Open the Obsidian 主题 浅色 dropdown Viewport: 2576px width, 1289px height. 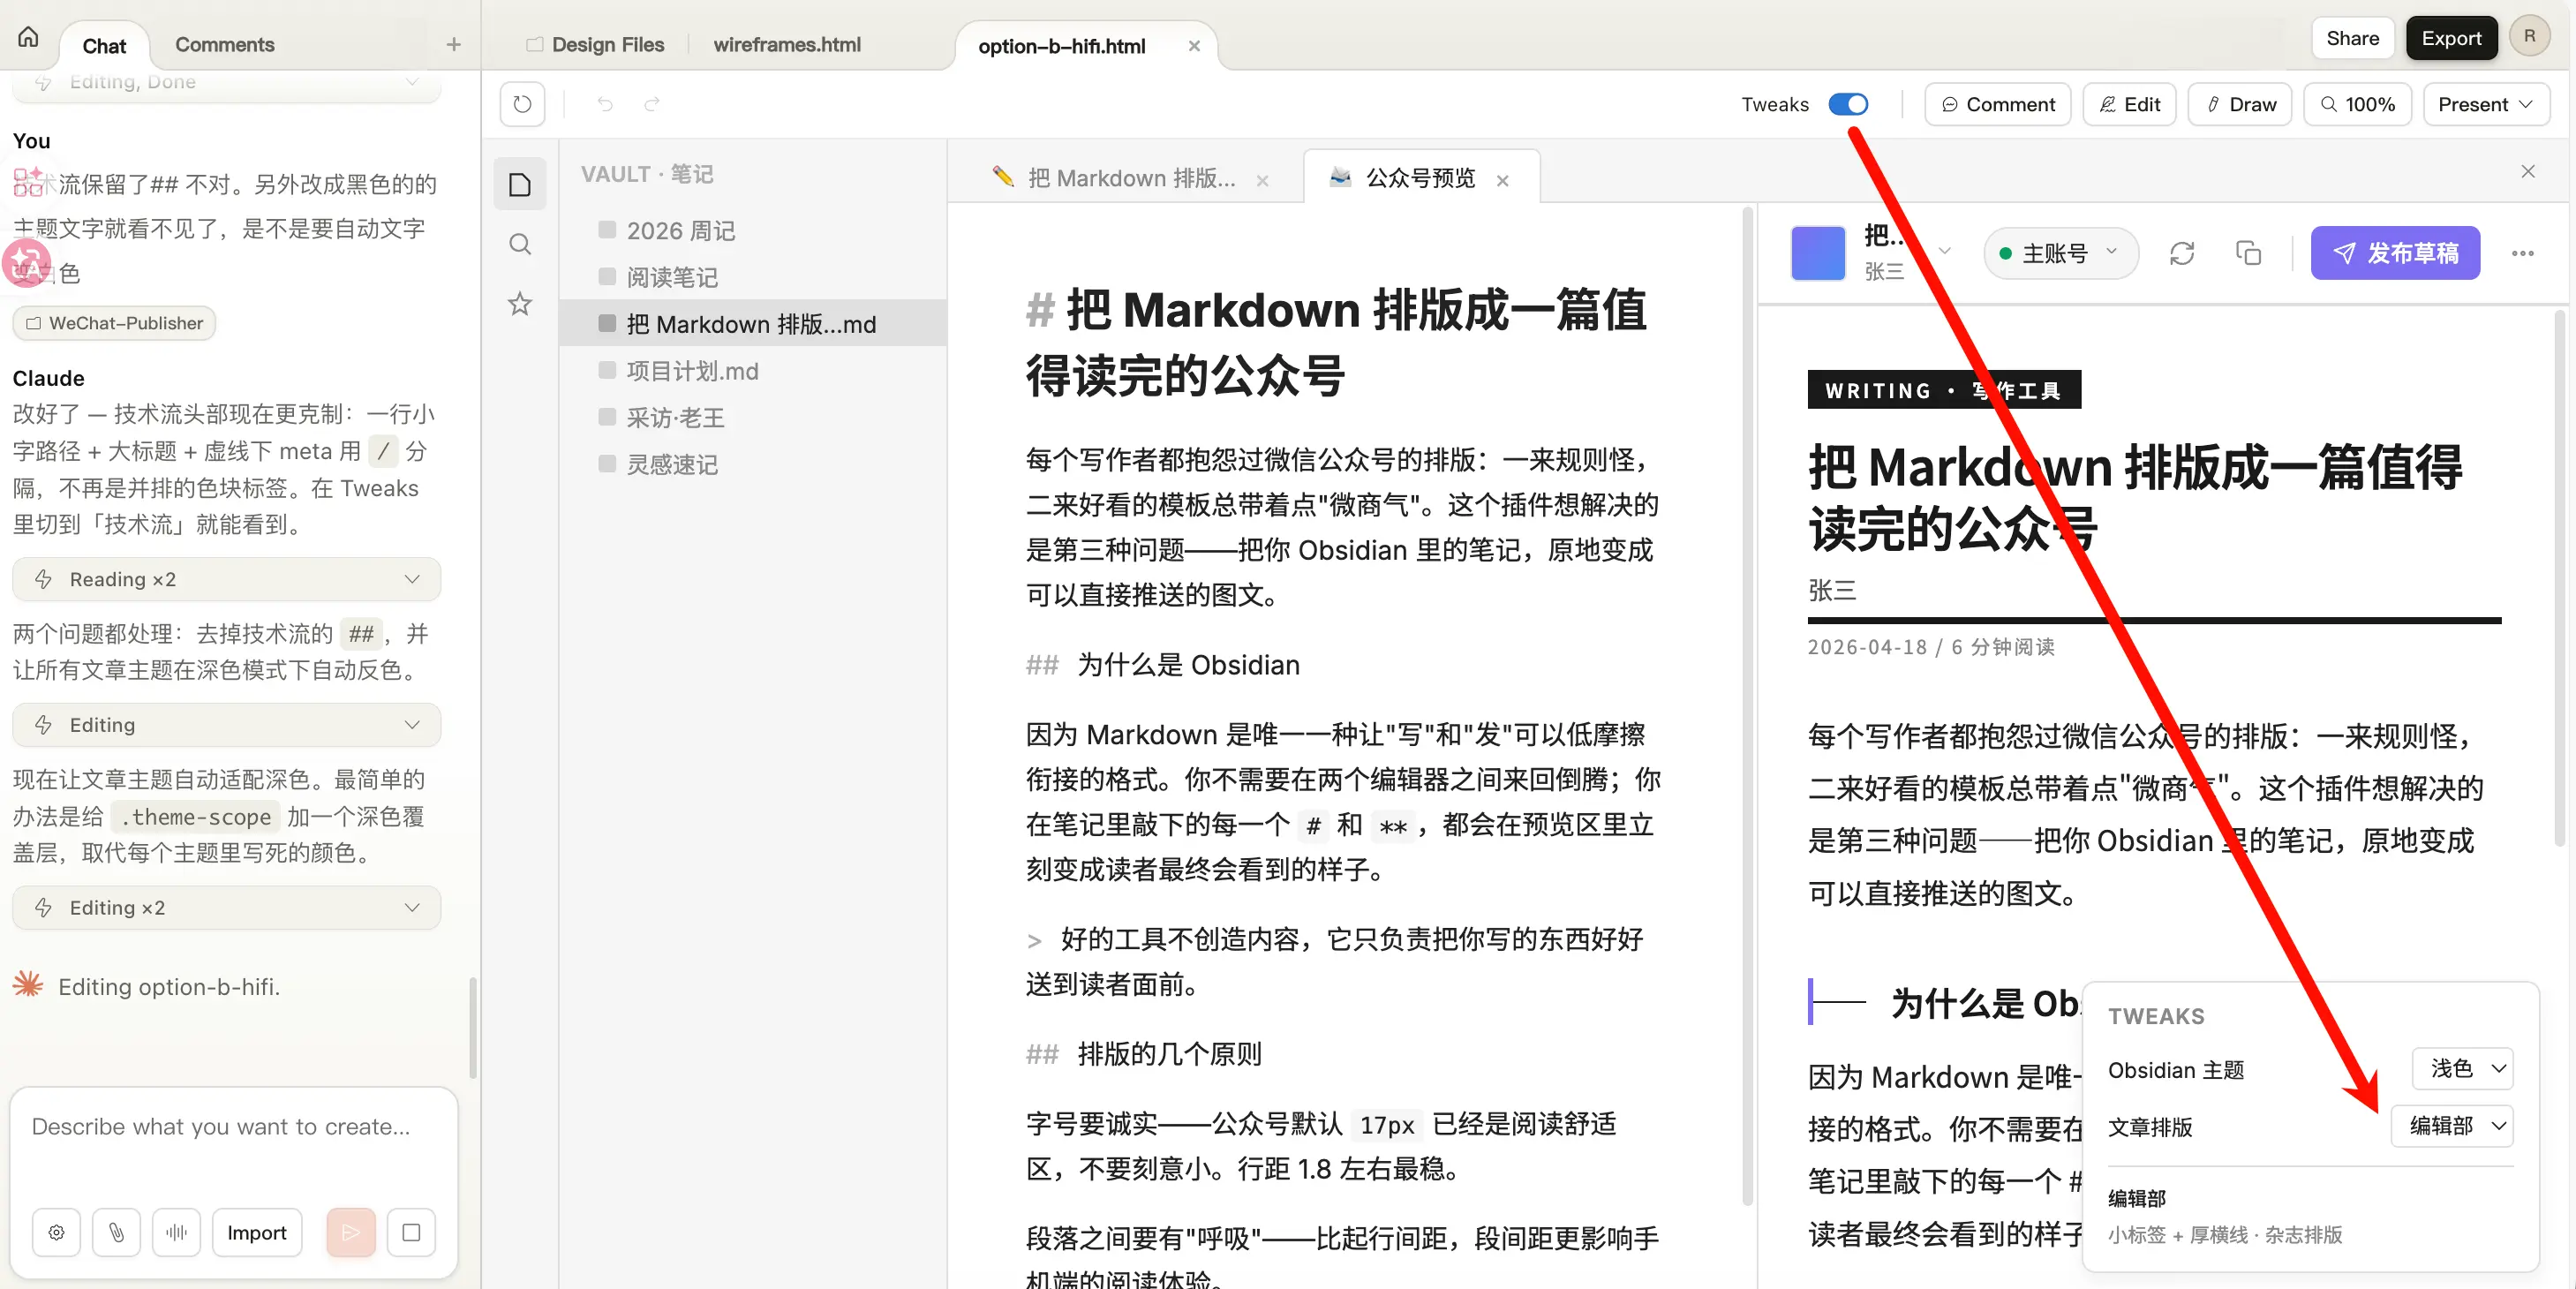2462,1069
